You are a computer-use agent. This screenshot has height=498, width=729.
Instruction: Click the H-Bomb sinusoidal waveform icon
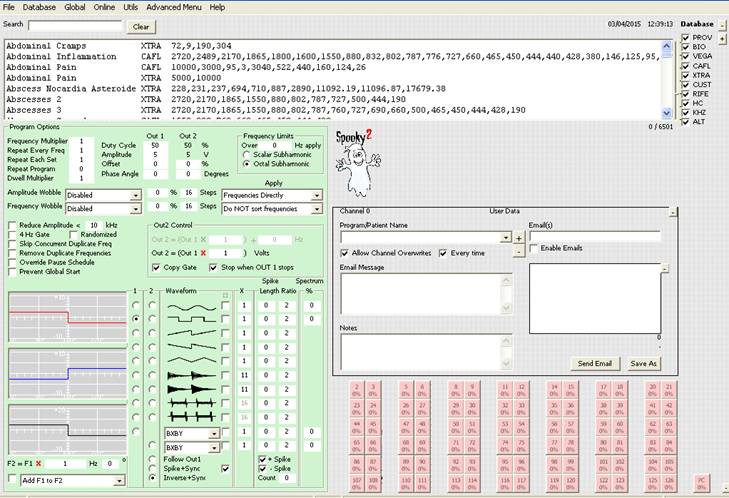192,403
